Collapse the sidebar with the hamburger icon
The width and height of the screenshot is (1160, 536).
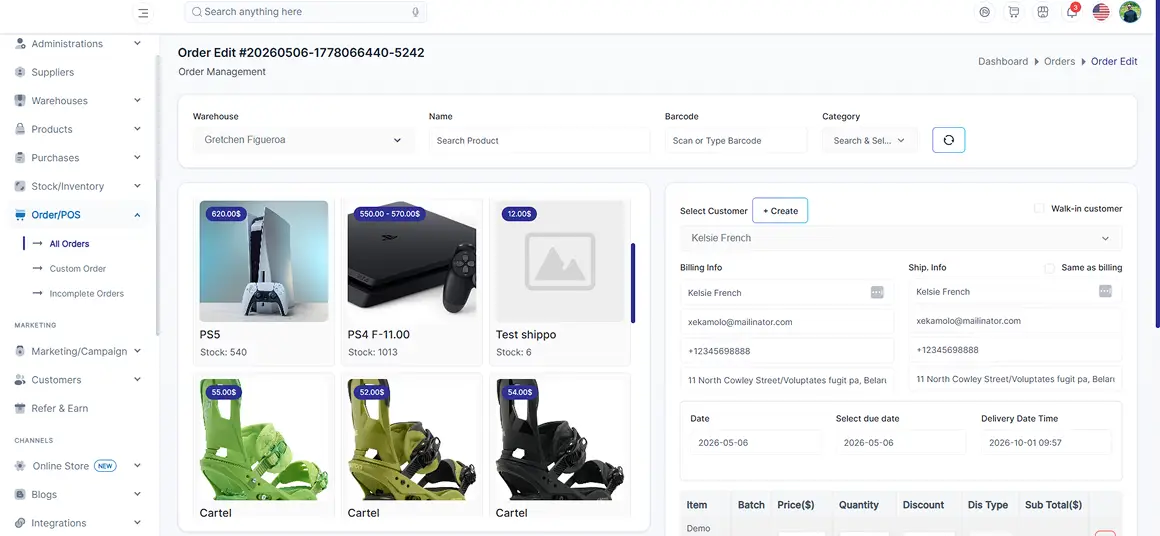pyautogui.click(x=143, y=13)
